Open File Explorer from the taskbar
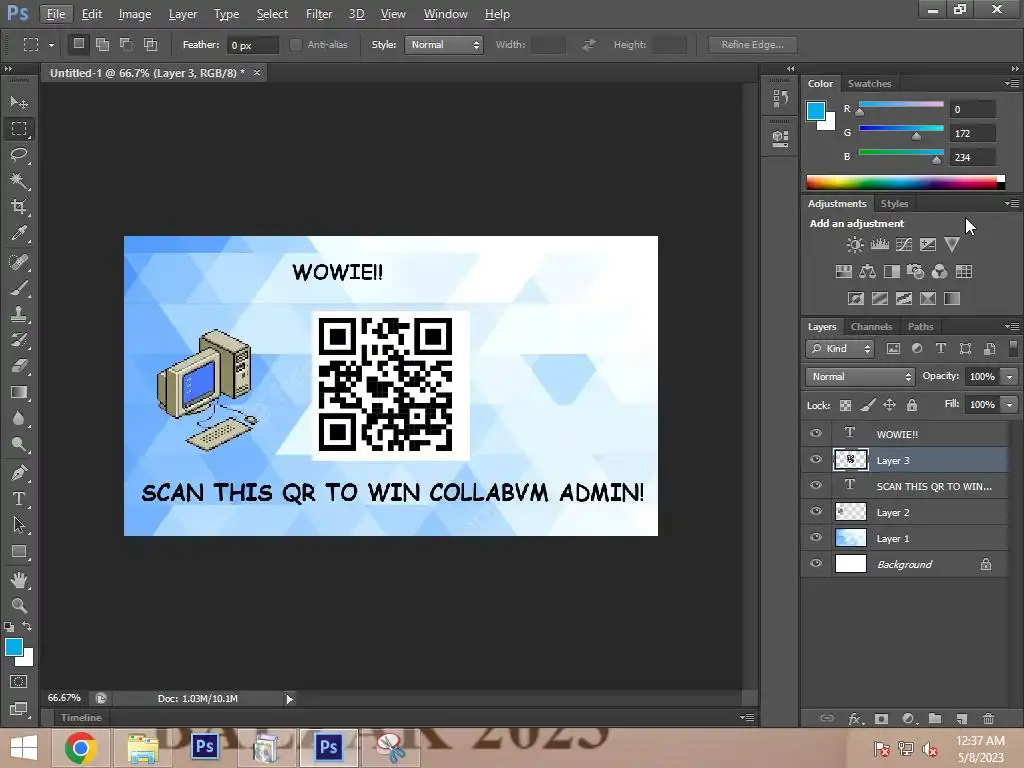Image resolution: width=1024 pixels, height=768 pixels. (x=142, y=748)
